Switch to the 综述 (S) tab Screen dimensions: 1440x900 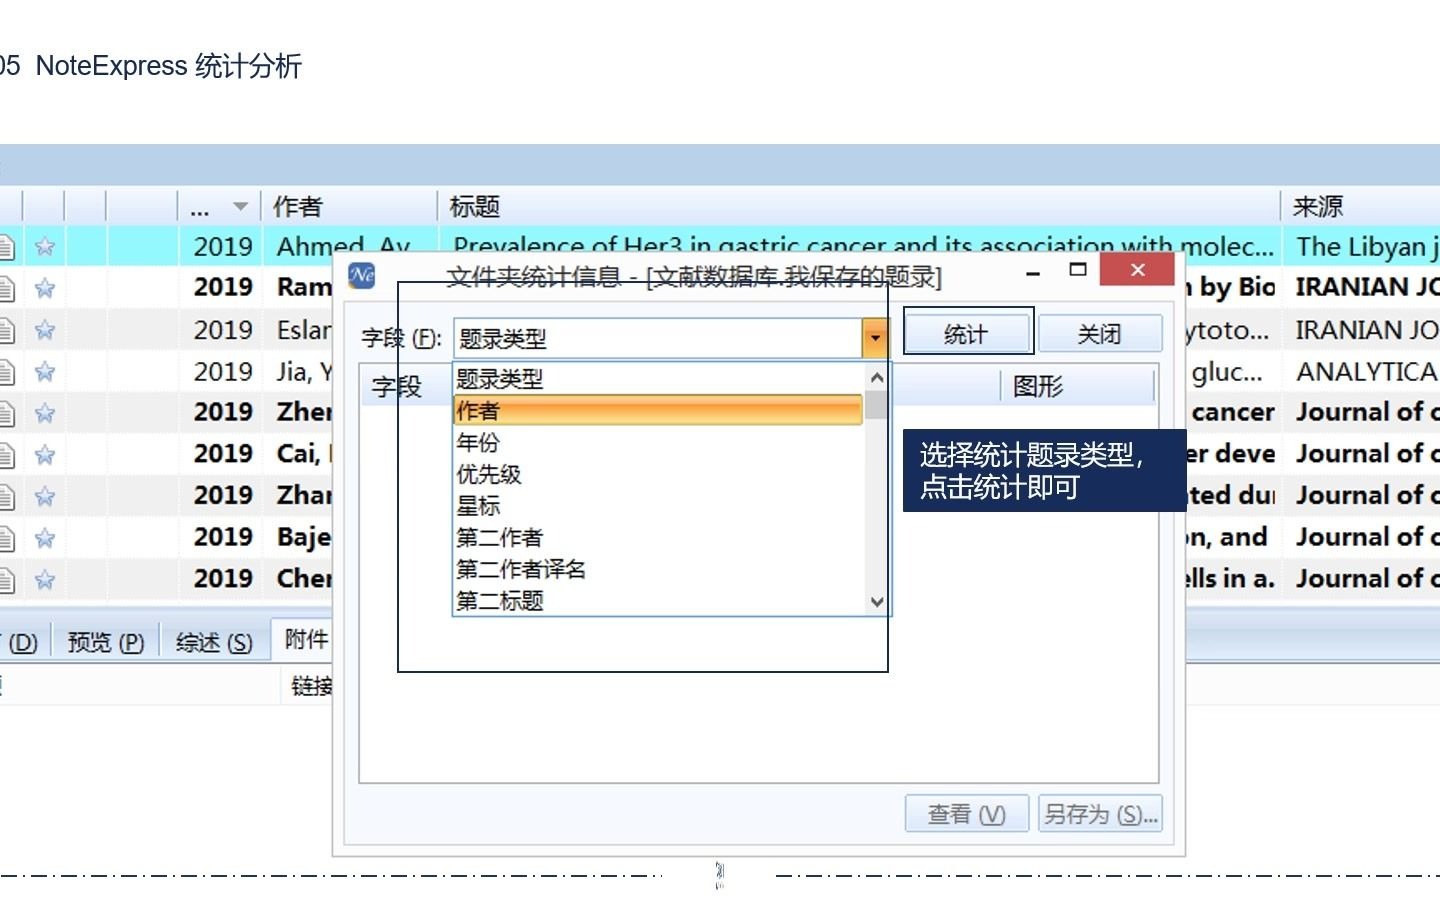[x=214, y=642]
